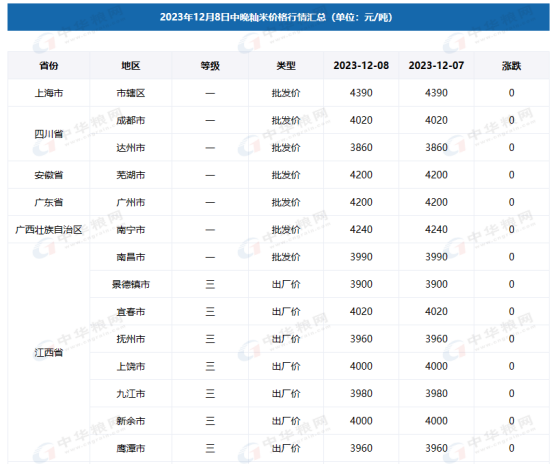Select the 成都市 region cell

tap(131, 120)
